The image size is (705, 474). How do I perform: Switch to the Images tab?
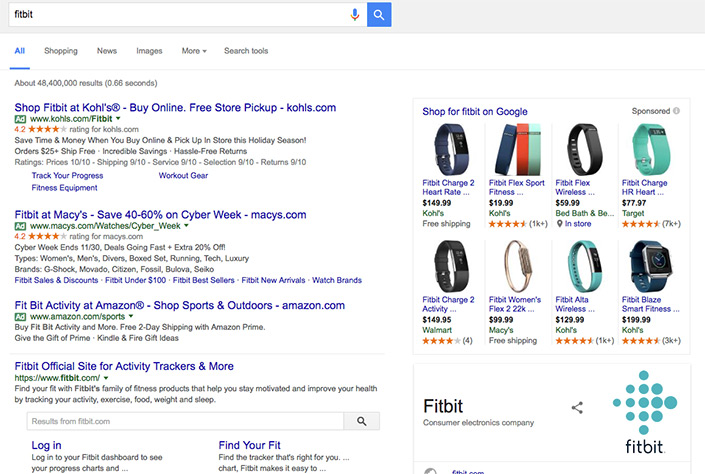tap(149, 51)
